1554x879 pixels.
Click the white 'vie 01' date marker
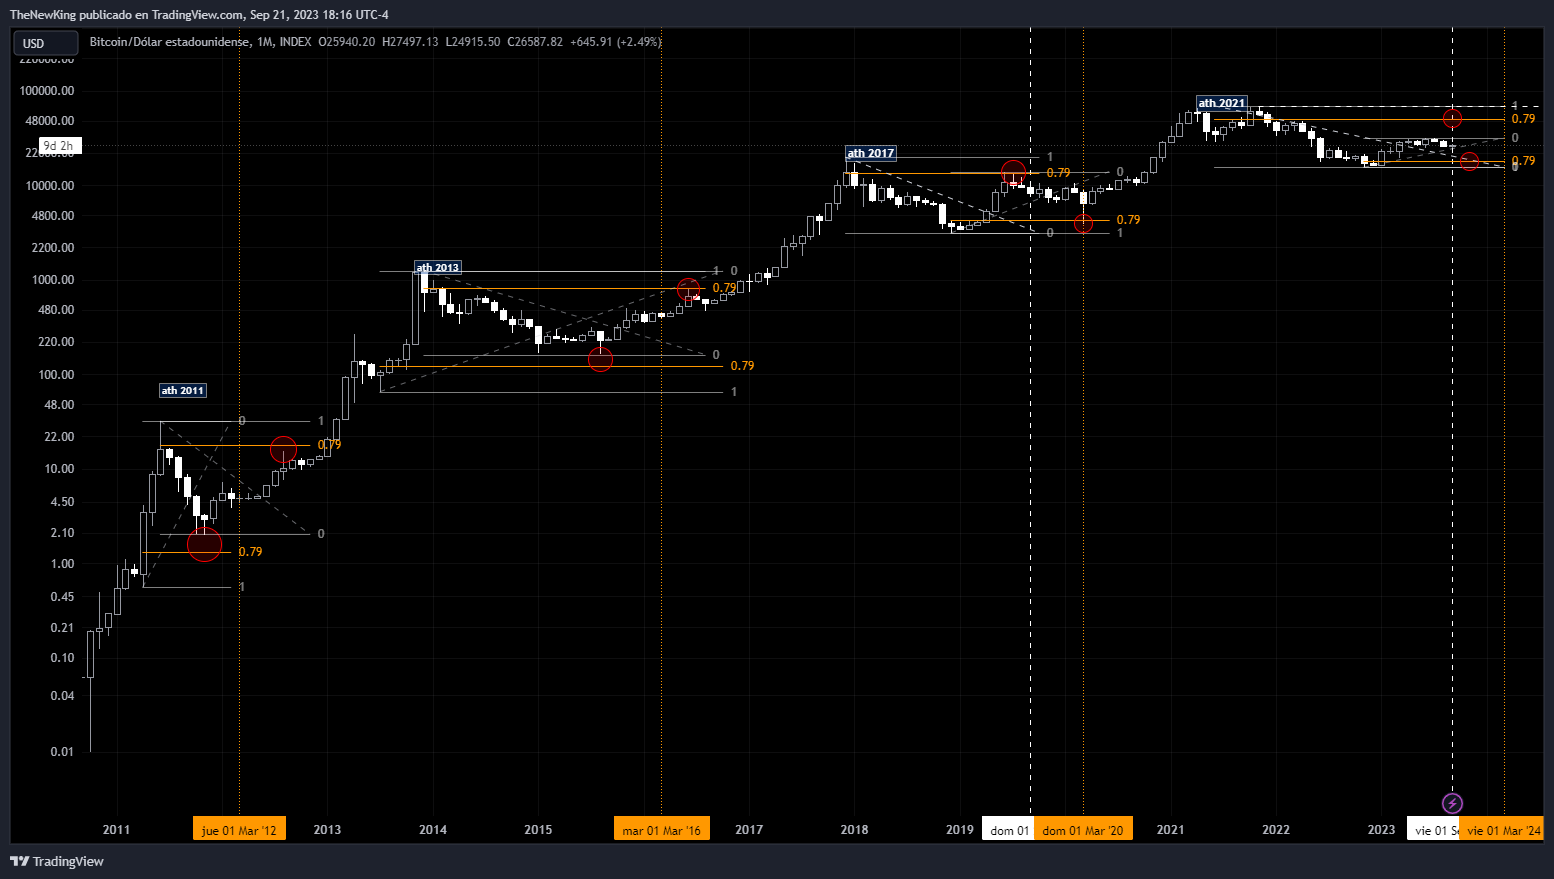(x=1433, y=830)
